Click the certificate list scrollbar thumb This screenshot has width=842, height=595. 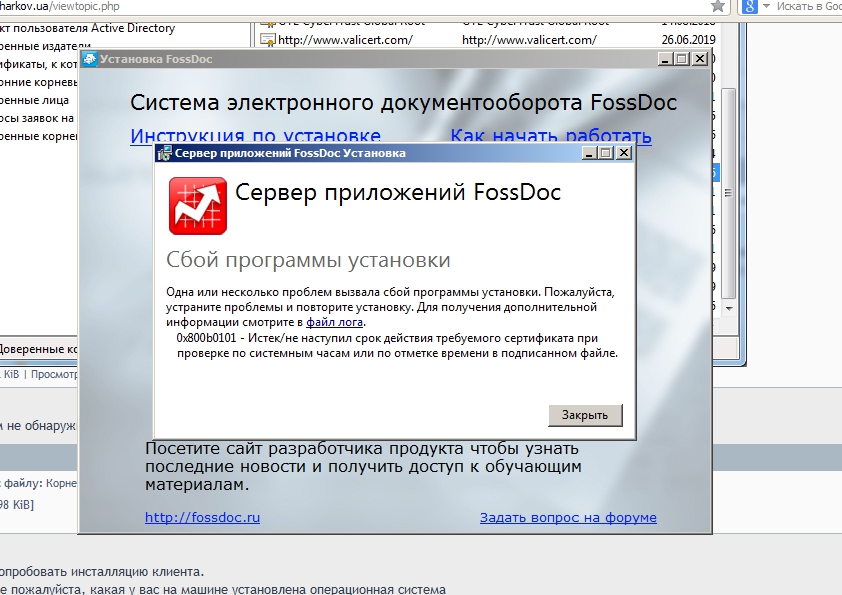pos(728,193)
